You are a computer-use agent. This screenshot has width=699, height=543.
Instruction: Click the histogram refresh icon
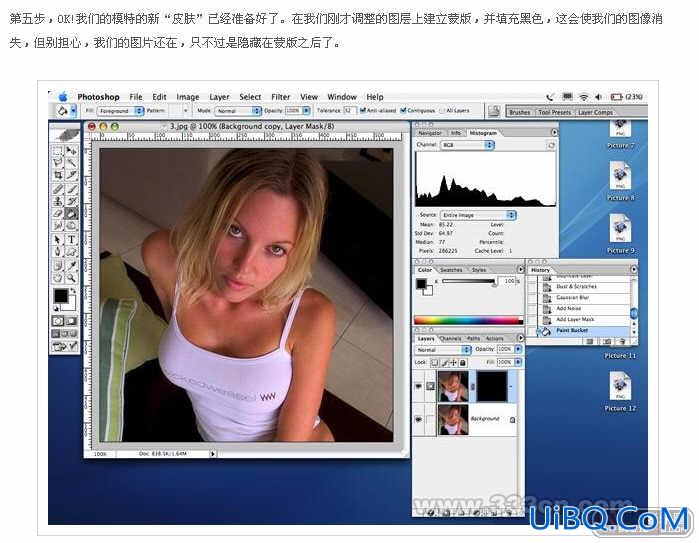[x=551, y=145]
